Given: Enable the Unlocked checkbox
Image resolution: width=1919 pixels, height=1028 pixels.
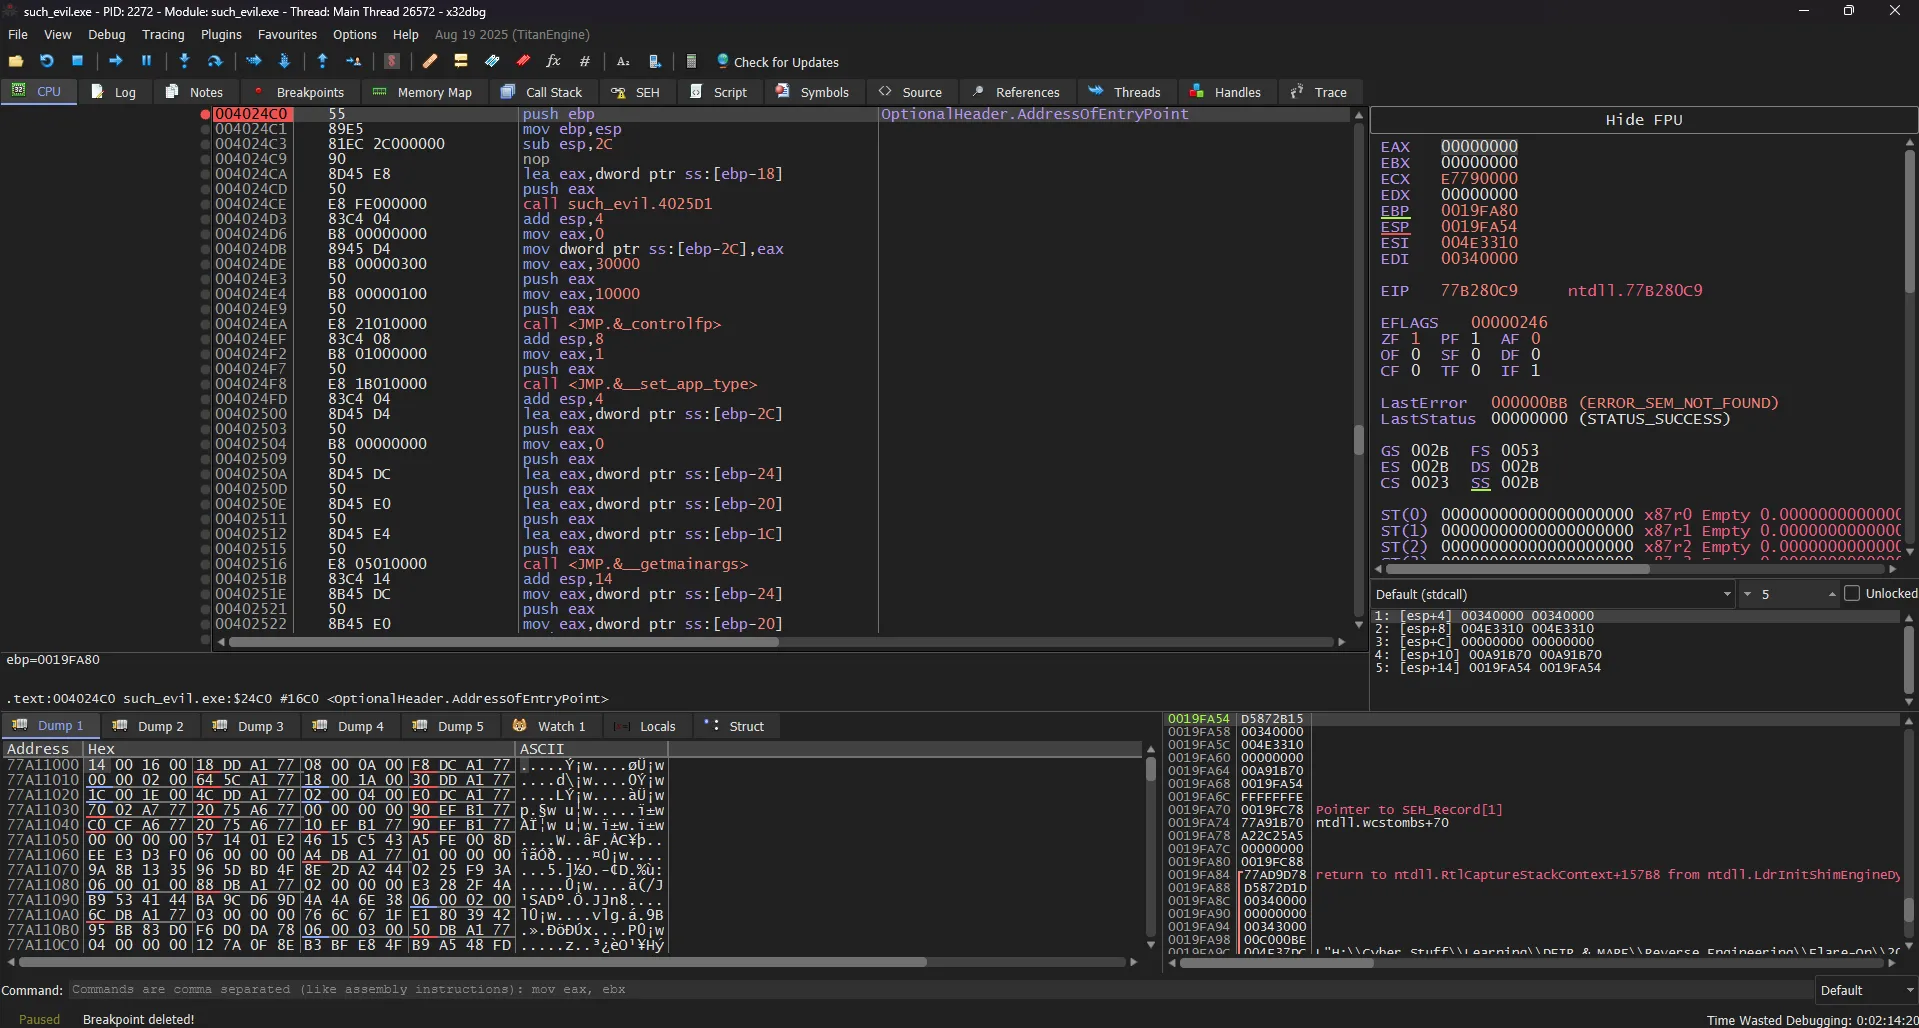Looking at the screenshot, I should point(1852,594).
